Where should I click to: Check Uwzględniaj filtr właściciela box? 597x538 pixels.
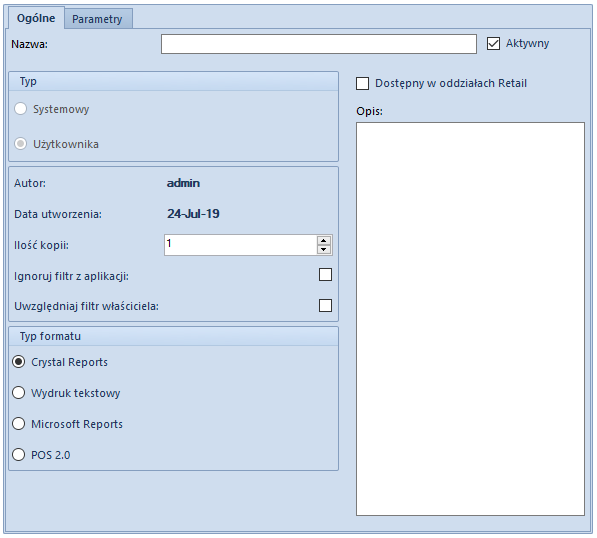pos(326,305)
